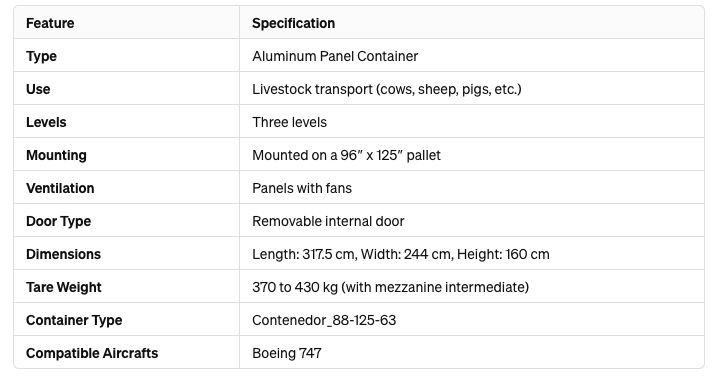
Task: Click the Three levels cell
Action: (290, 122)
